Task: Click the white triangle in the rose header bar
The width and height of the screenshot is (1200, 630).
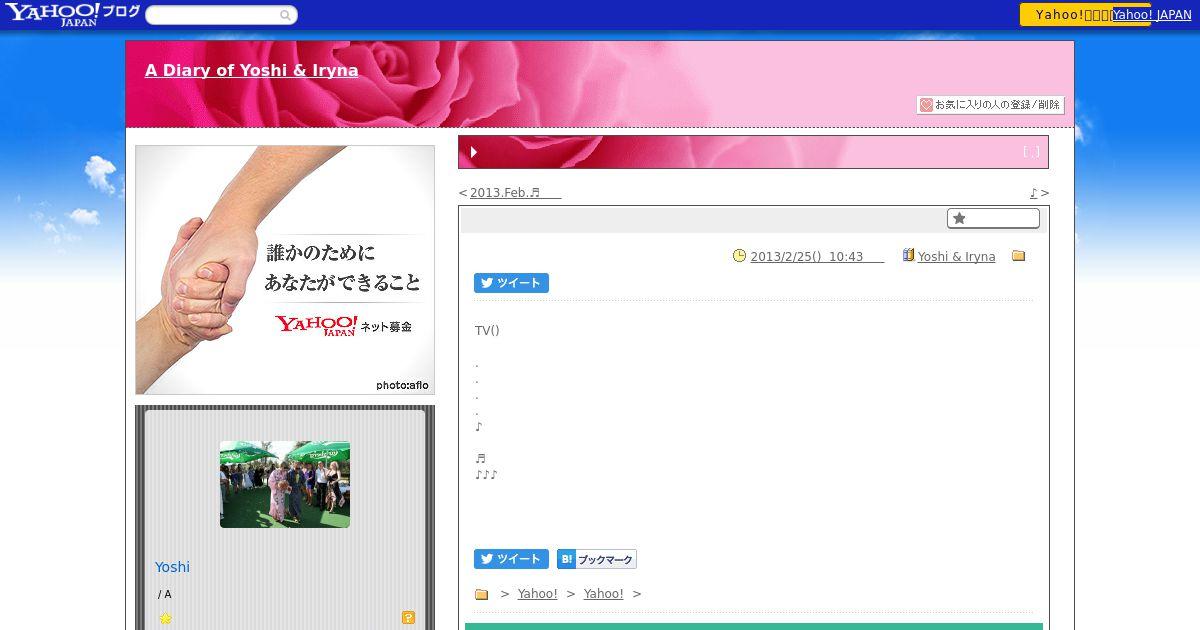Action: tap(474, 152)
